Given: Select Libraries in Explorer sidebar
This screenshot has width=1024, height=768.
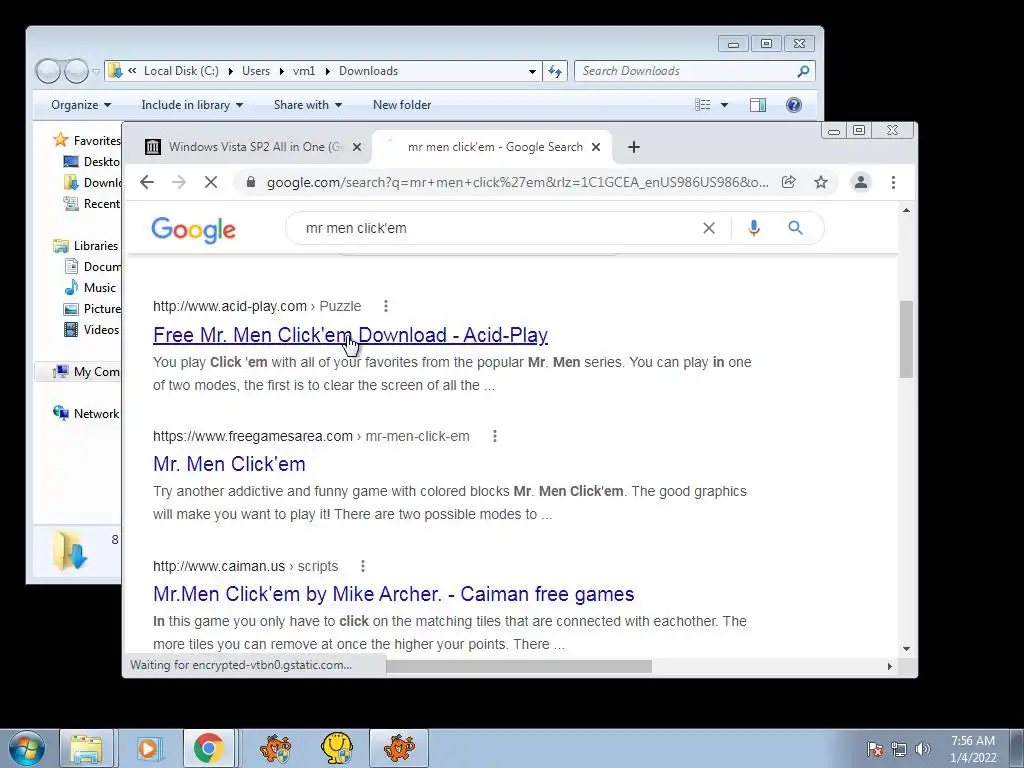Looking at the screenshot, I should [x=87, y=246].
